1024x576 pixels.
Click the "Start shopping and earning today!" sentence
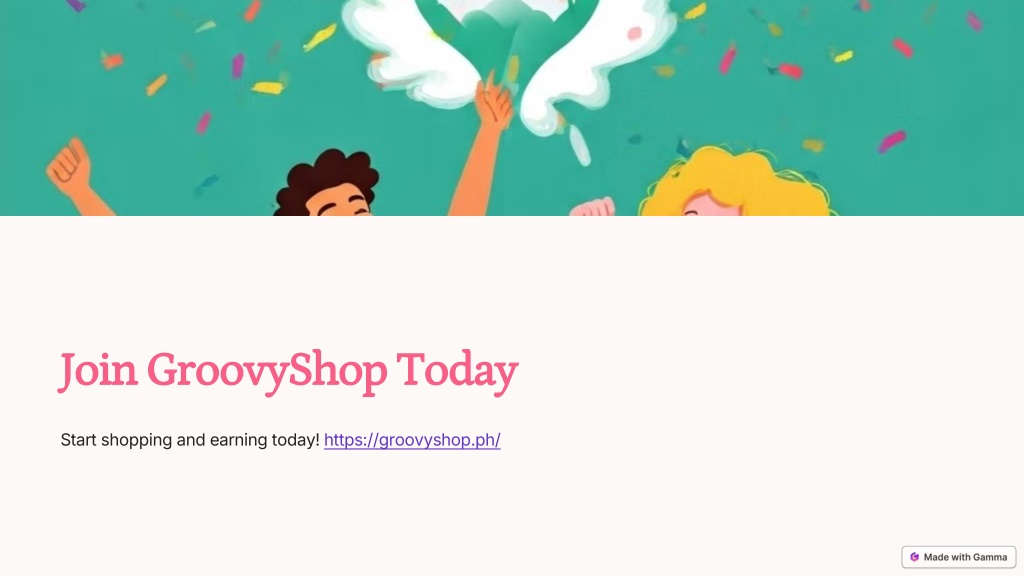[x=190, y=440]
